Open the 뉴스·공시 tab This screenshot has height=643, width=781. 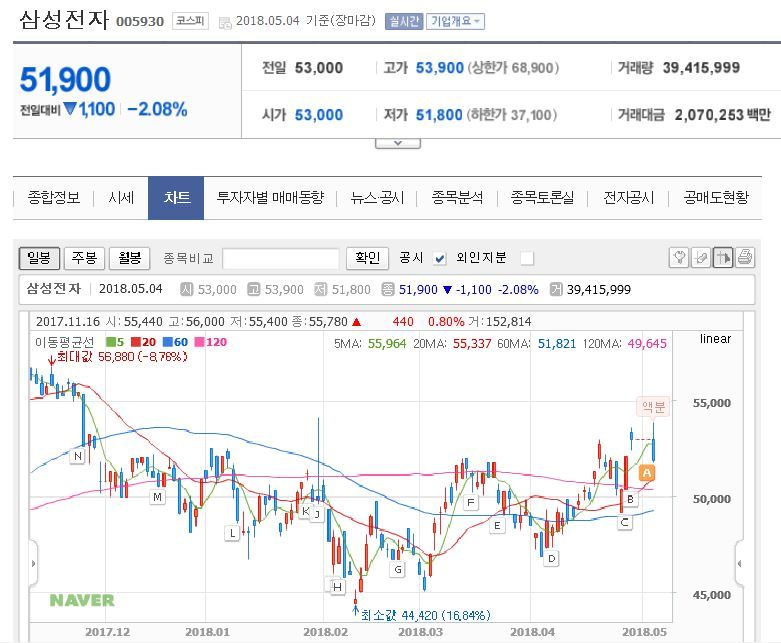pyautogui.click(x=377, y=198)
